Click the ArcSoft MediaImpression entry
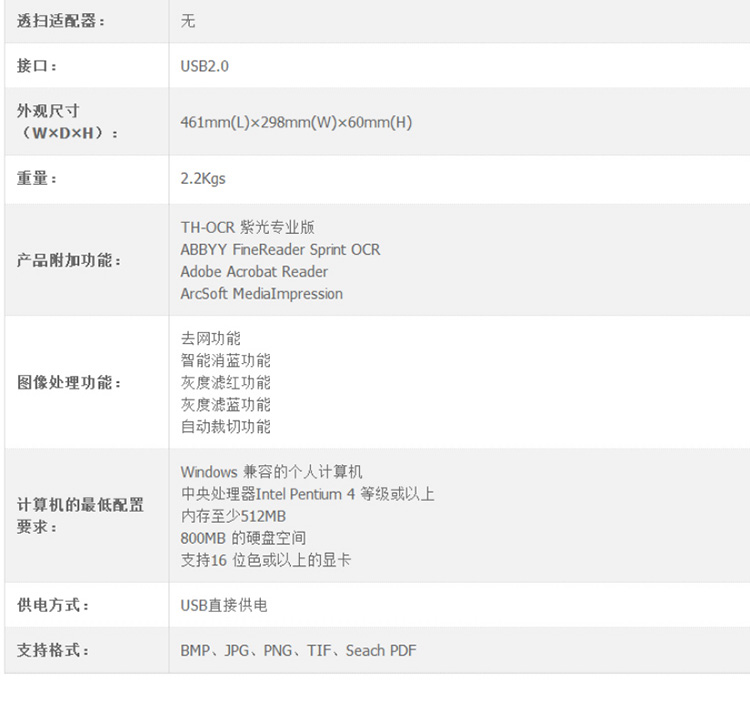Screen dimensions: 750x706 tap(261, 294)
